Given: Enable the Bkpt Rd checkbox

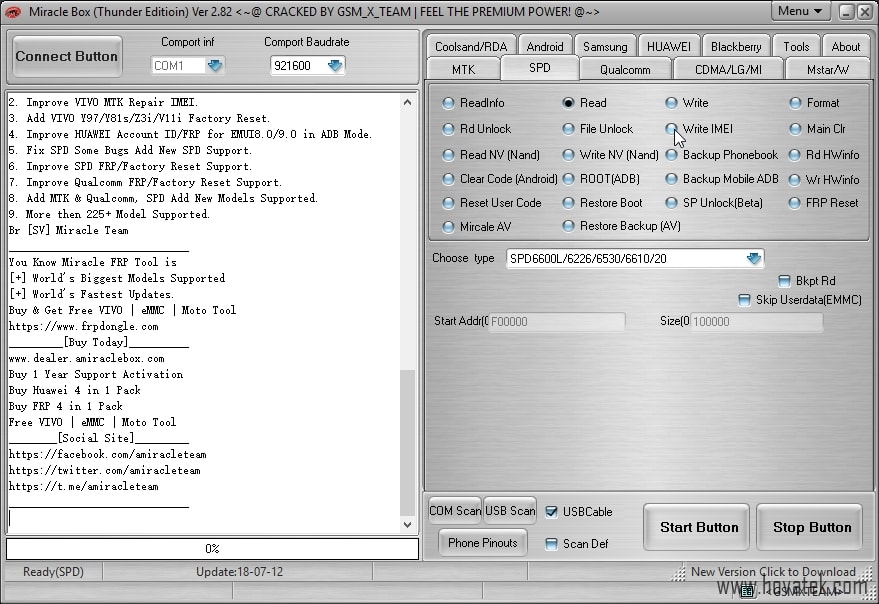Looking at the screenshot, I should click(785, 281).
